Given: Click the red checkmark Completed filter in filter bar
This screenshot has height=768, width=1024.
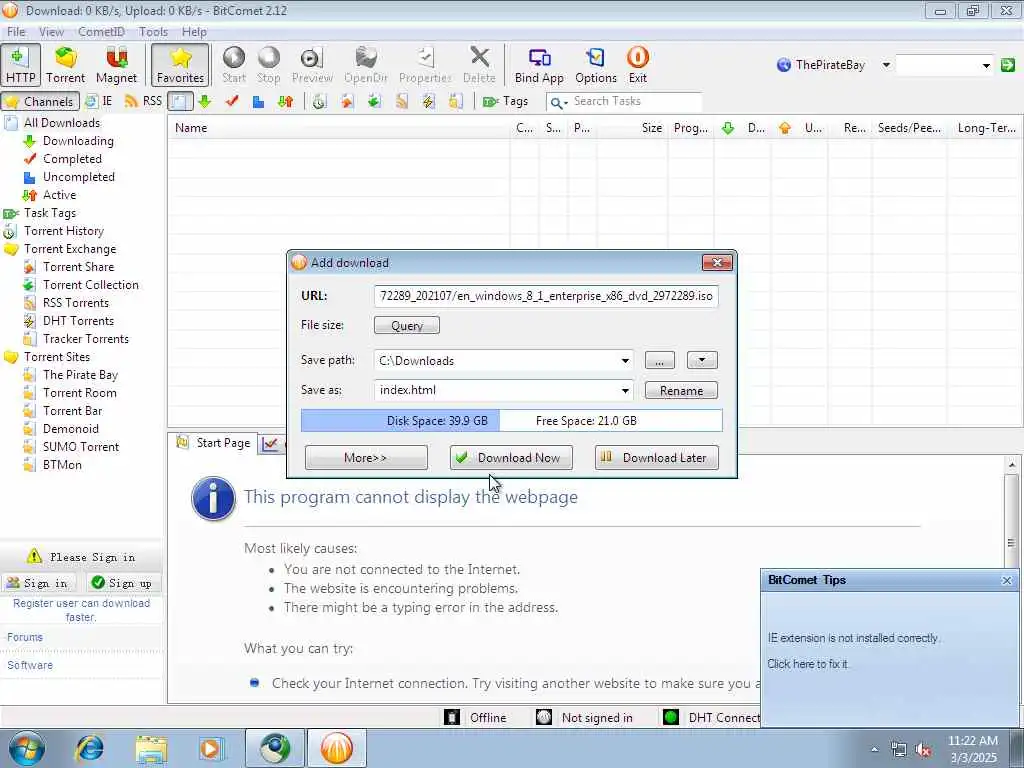Looking at the screenshot, I should tap(231, 101).
